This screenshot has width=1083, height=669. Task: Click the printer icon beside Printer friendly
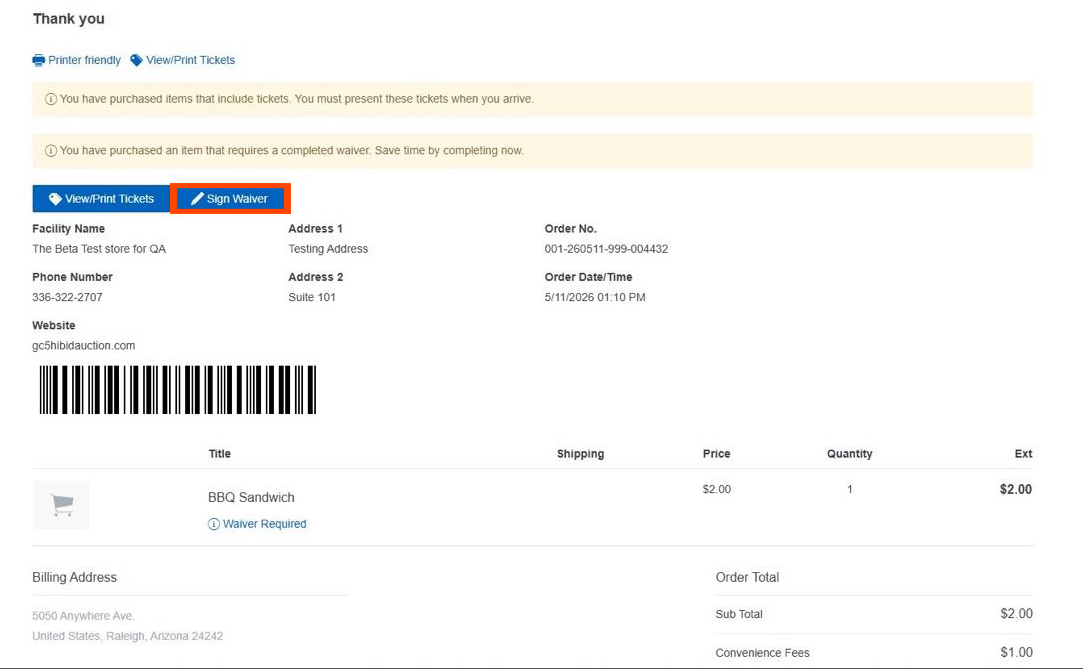click(39, 60)
